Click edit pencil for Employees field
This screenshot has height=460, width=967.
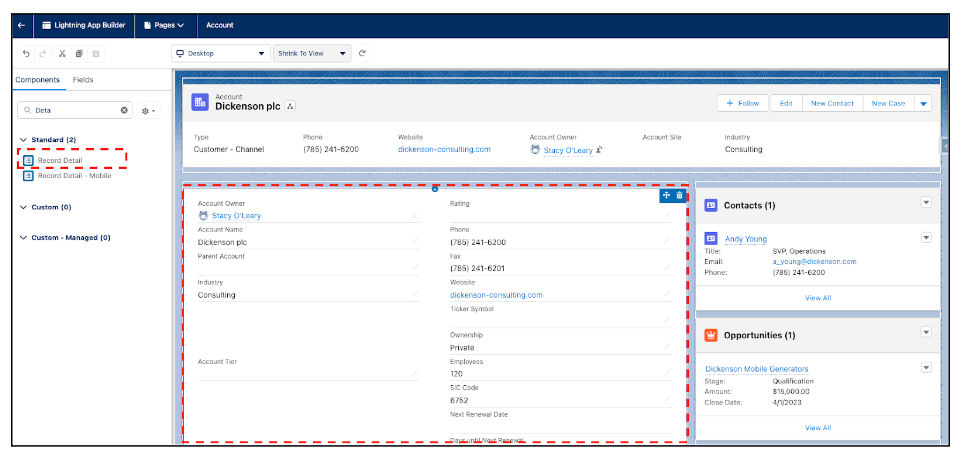pos(667,372)
